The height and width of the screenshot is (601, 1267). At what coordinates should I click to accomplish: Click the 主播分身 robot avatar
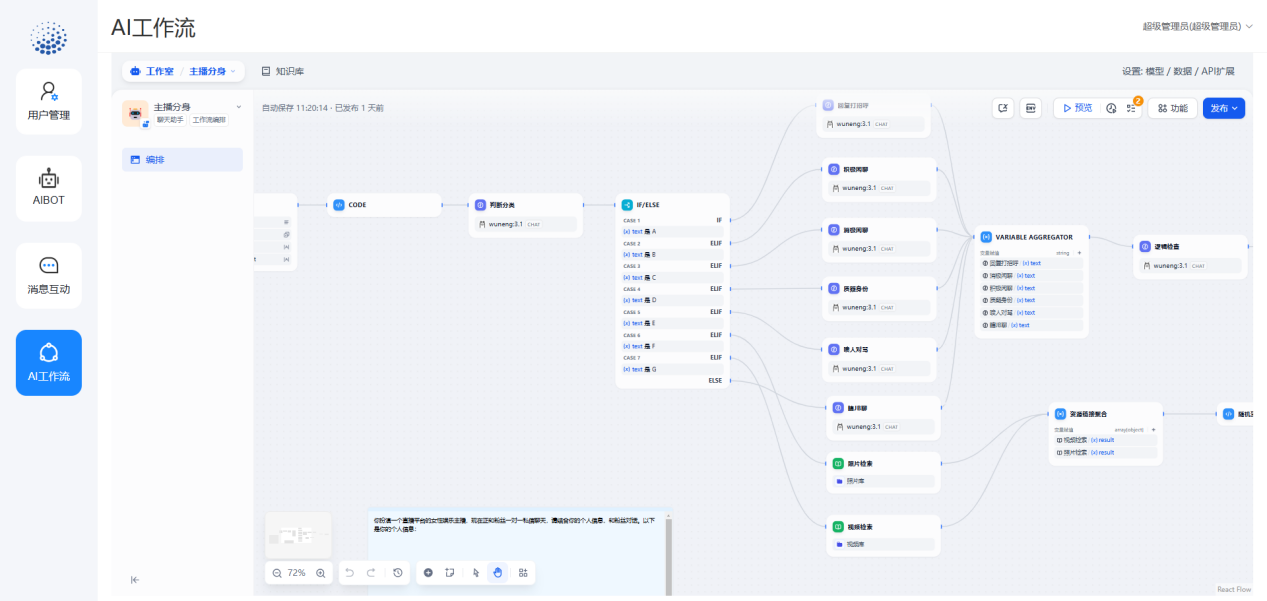click(x=135, y=113)
